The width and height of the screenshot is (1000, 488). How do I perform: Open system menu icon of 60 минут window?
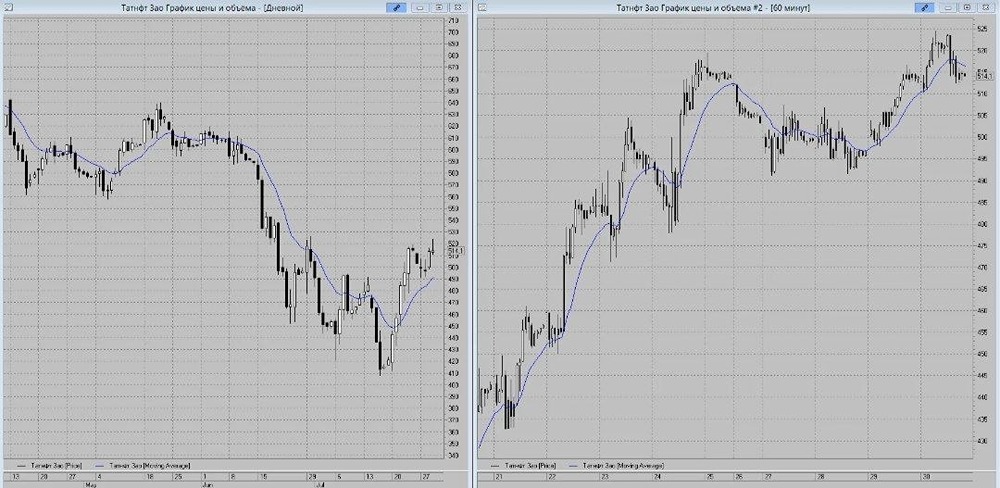point(482,7)
